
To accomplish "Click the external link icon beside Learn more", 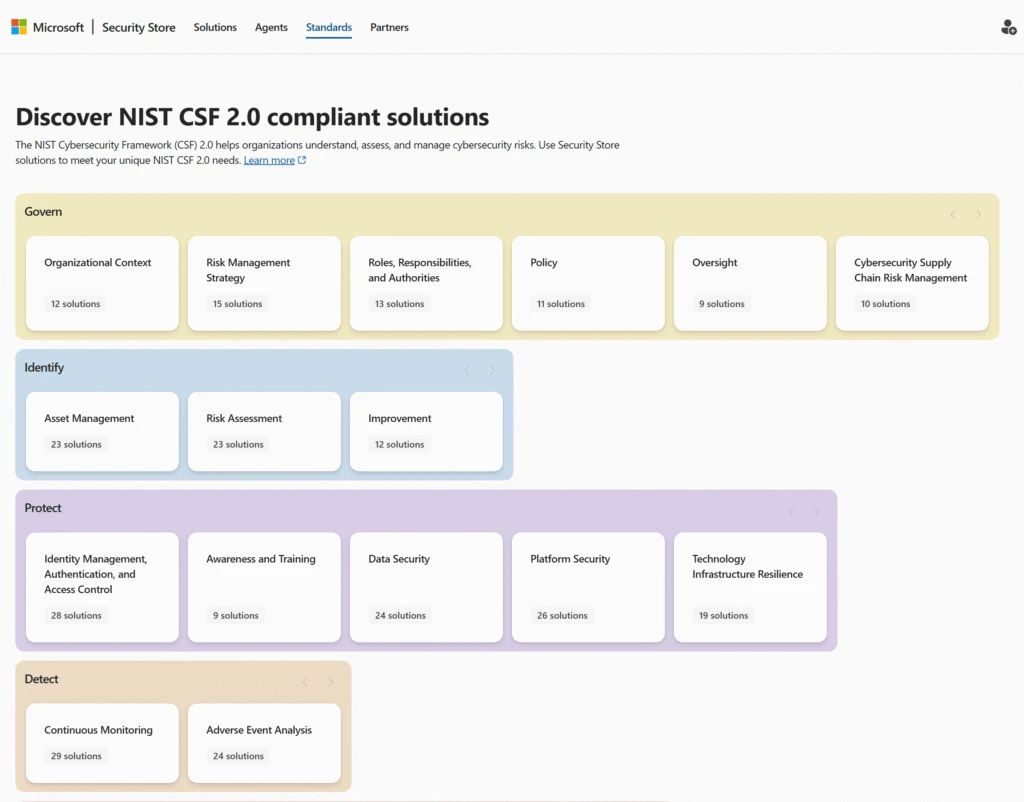I will point(303,160).
